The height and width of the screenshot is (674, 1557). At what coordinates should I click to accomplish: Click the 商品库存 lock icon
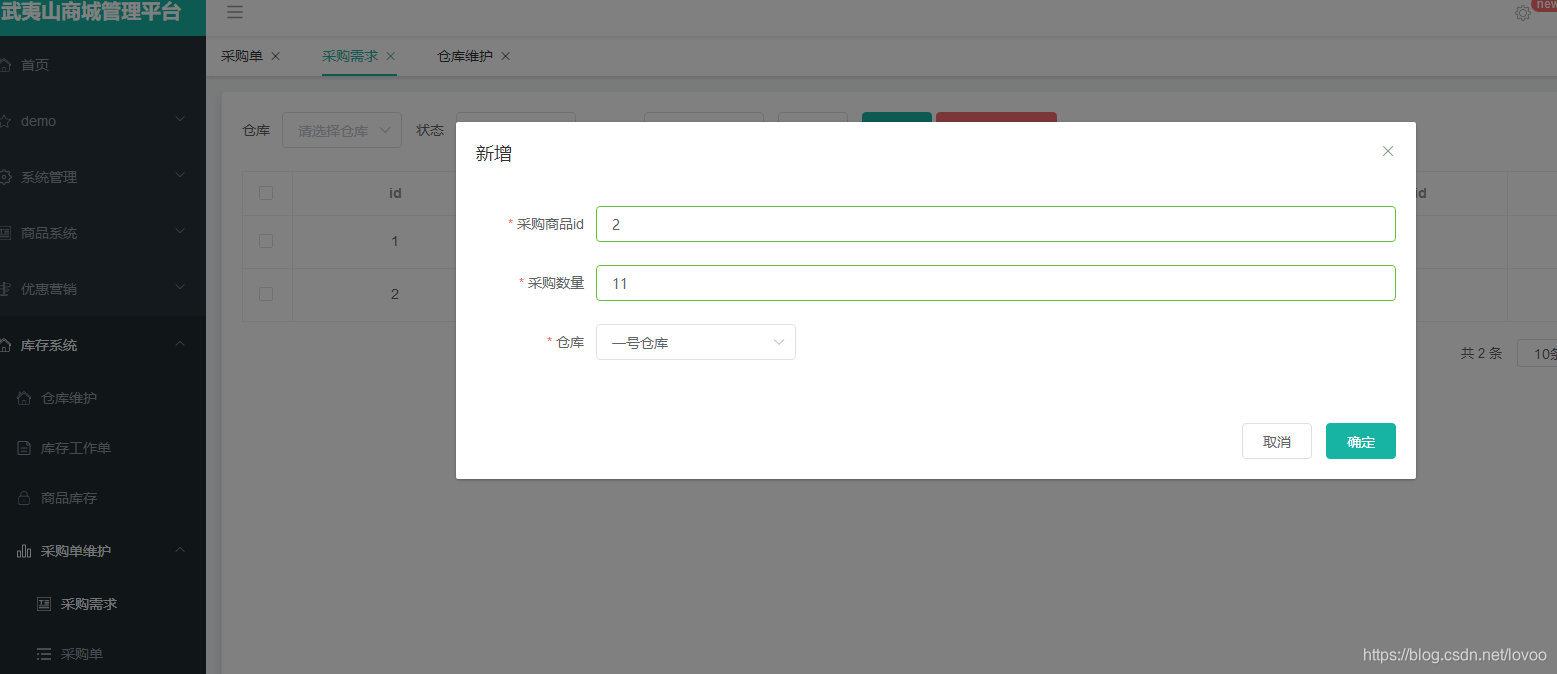[x=25, y=498]
